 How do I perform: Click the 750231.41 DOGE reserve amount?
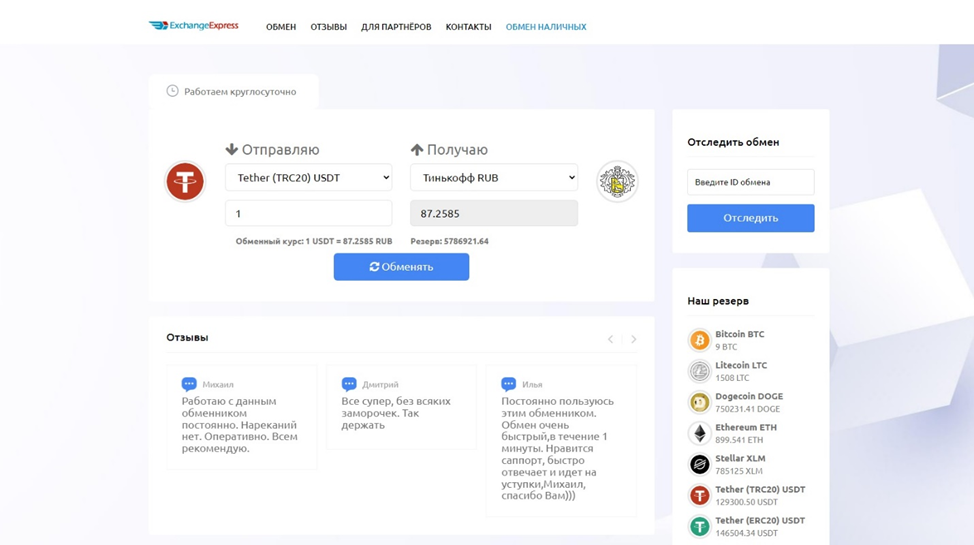tap(748, 409)
